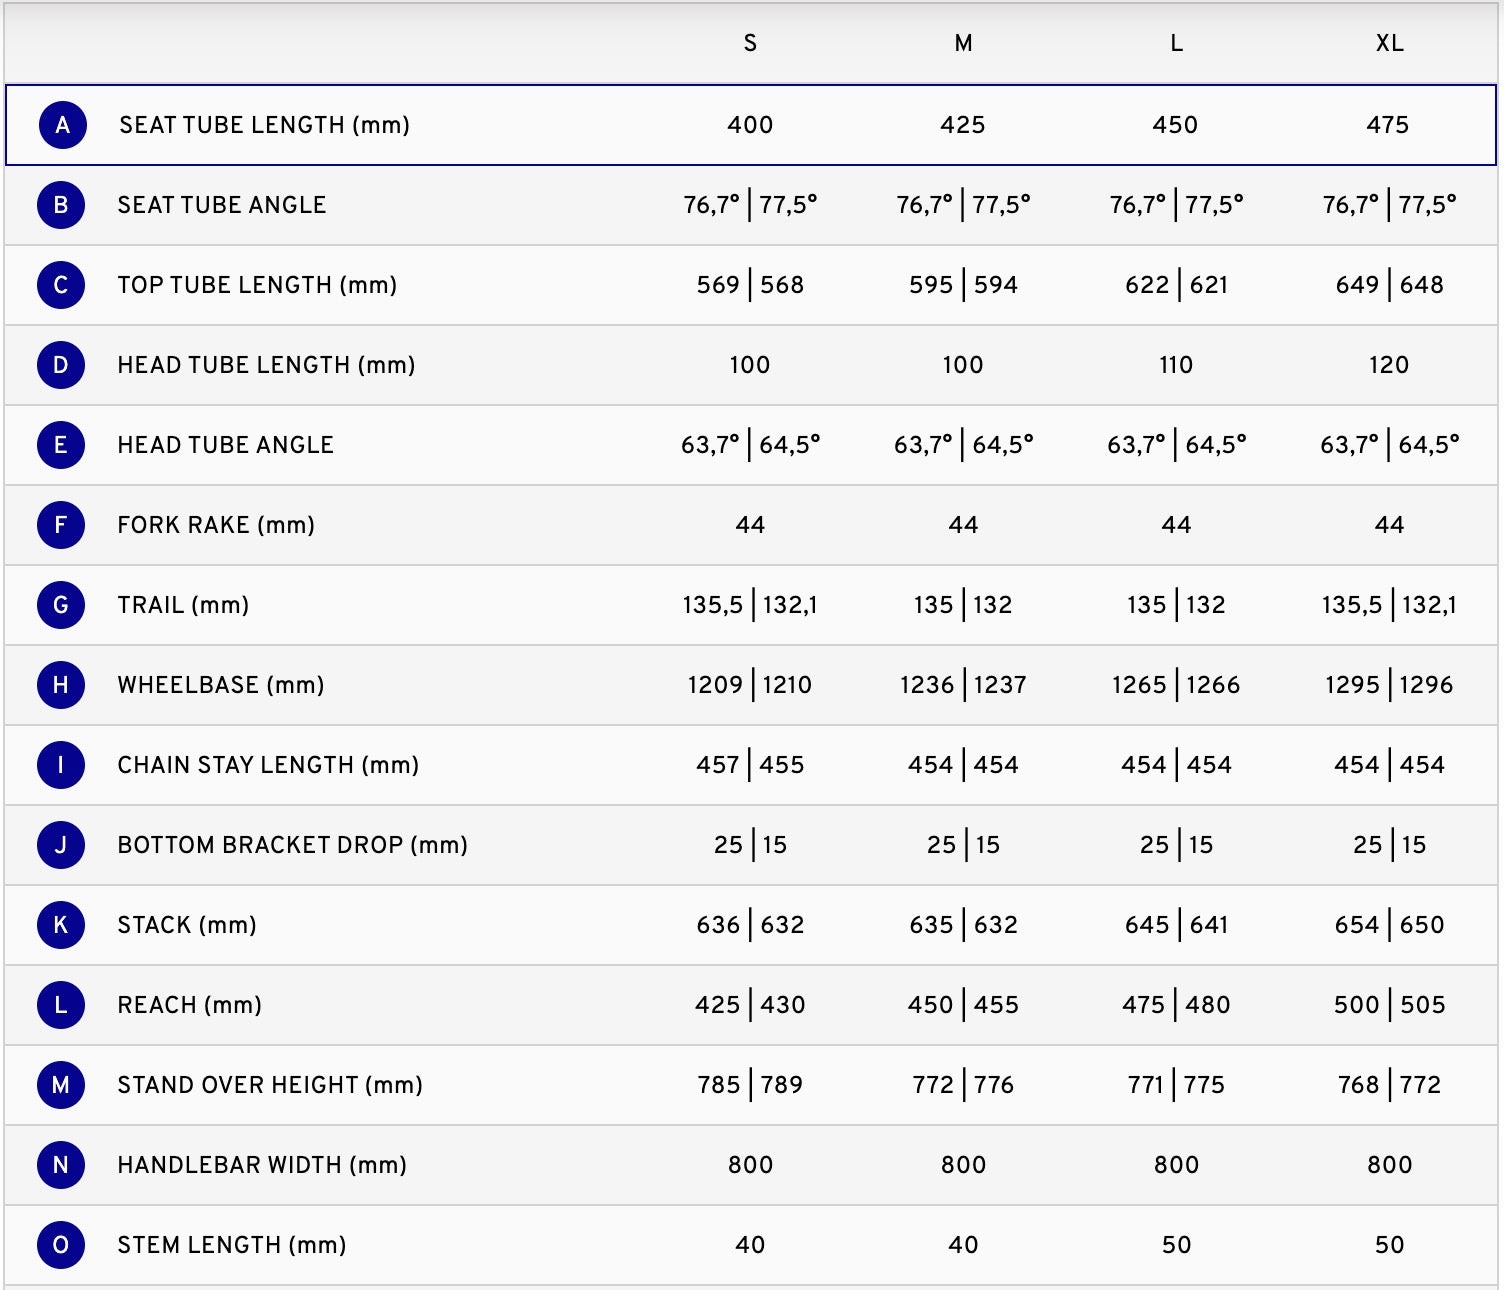
Task: Click the WHEELBASE (mm) label
Action: pyautogui.click(x=221, y=685)
